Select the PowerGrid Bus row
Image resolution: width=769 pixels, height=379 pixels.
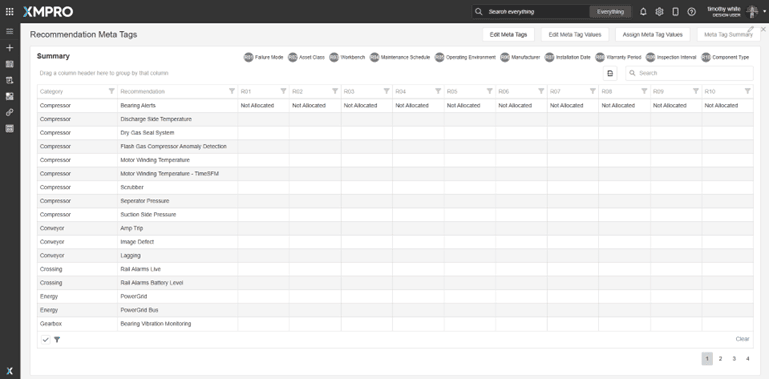coord(395,310)
